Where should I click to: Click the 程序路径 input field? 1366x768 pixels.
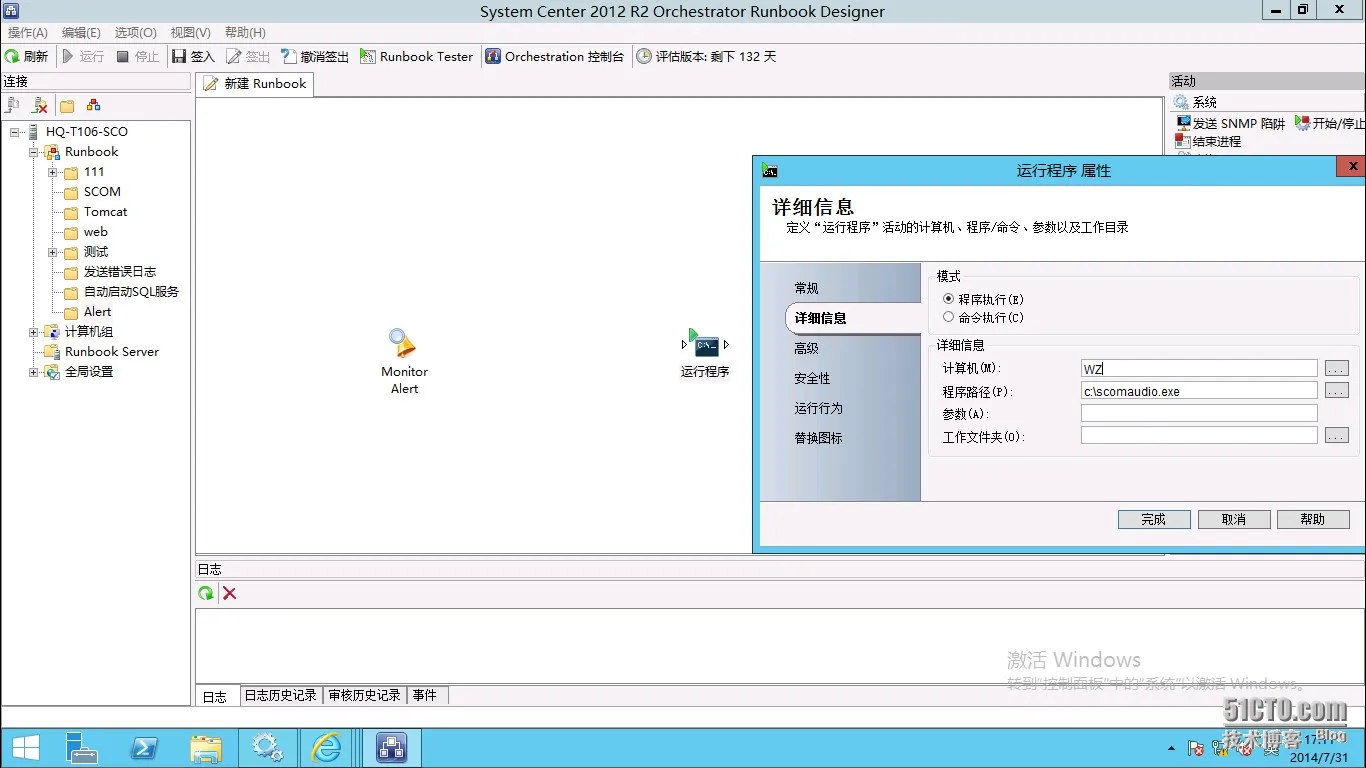tap(1199, 391)
